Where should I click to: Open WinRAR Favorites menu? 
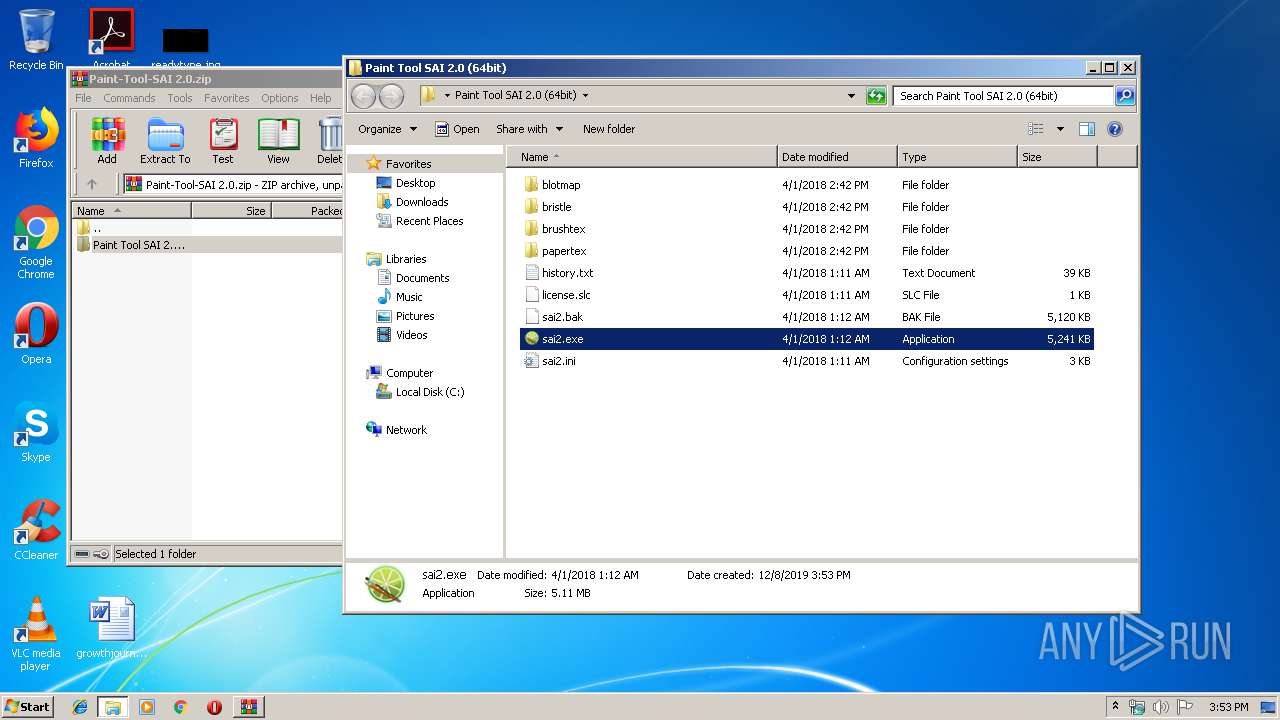[227, 98]
